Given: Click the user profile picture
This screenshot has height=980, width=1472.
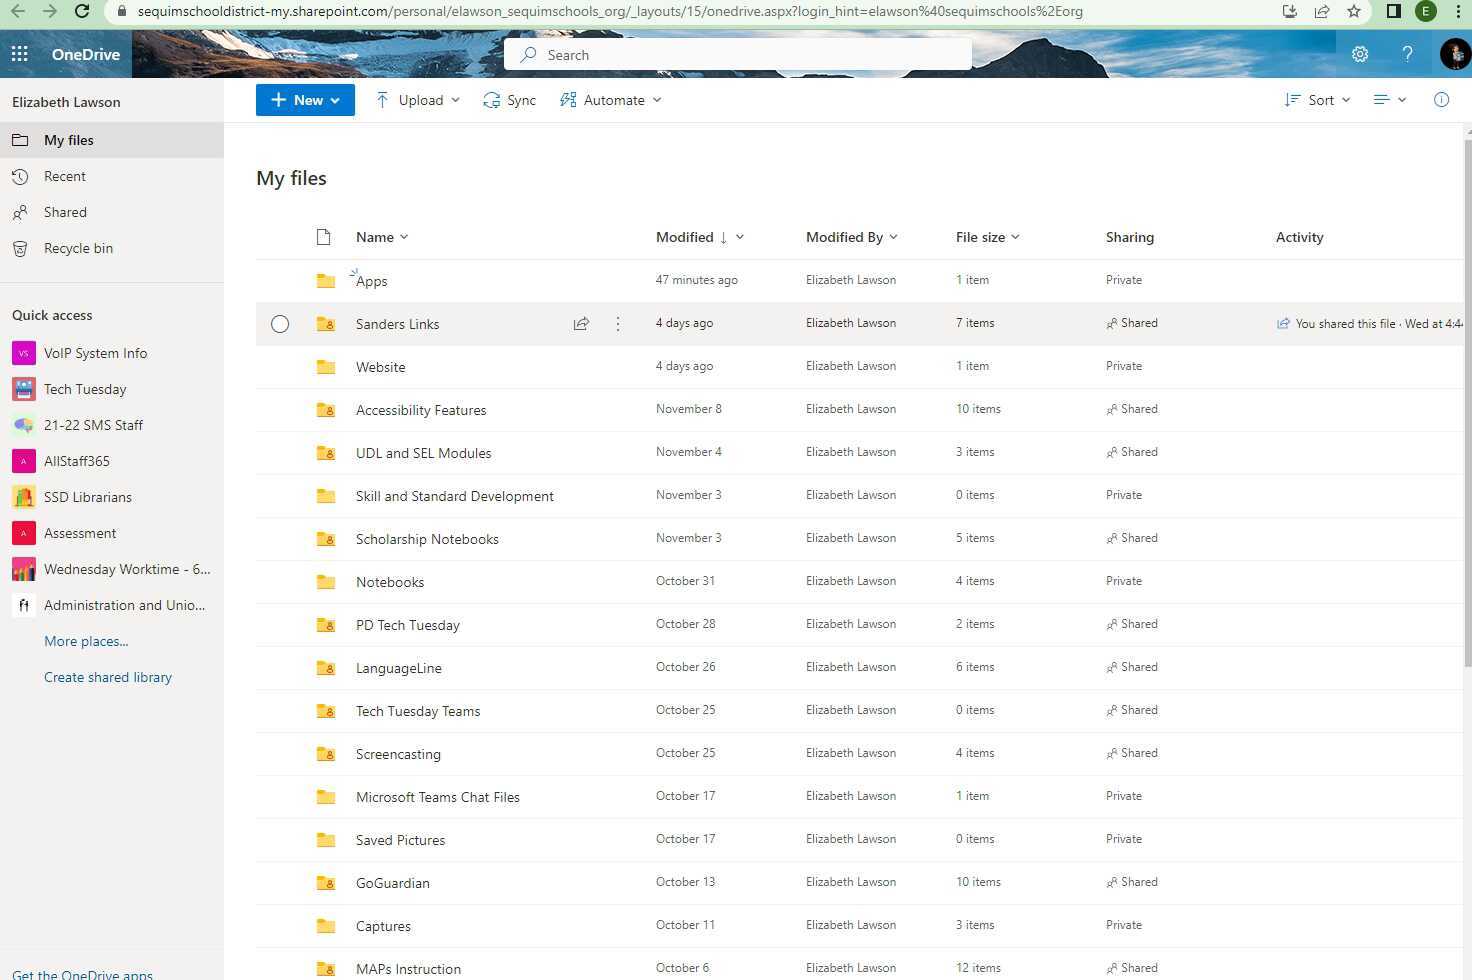Looking at the screenshot, I should [1454, 54].
